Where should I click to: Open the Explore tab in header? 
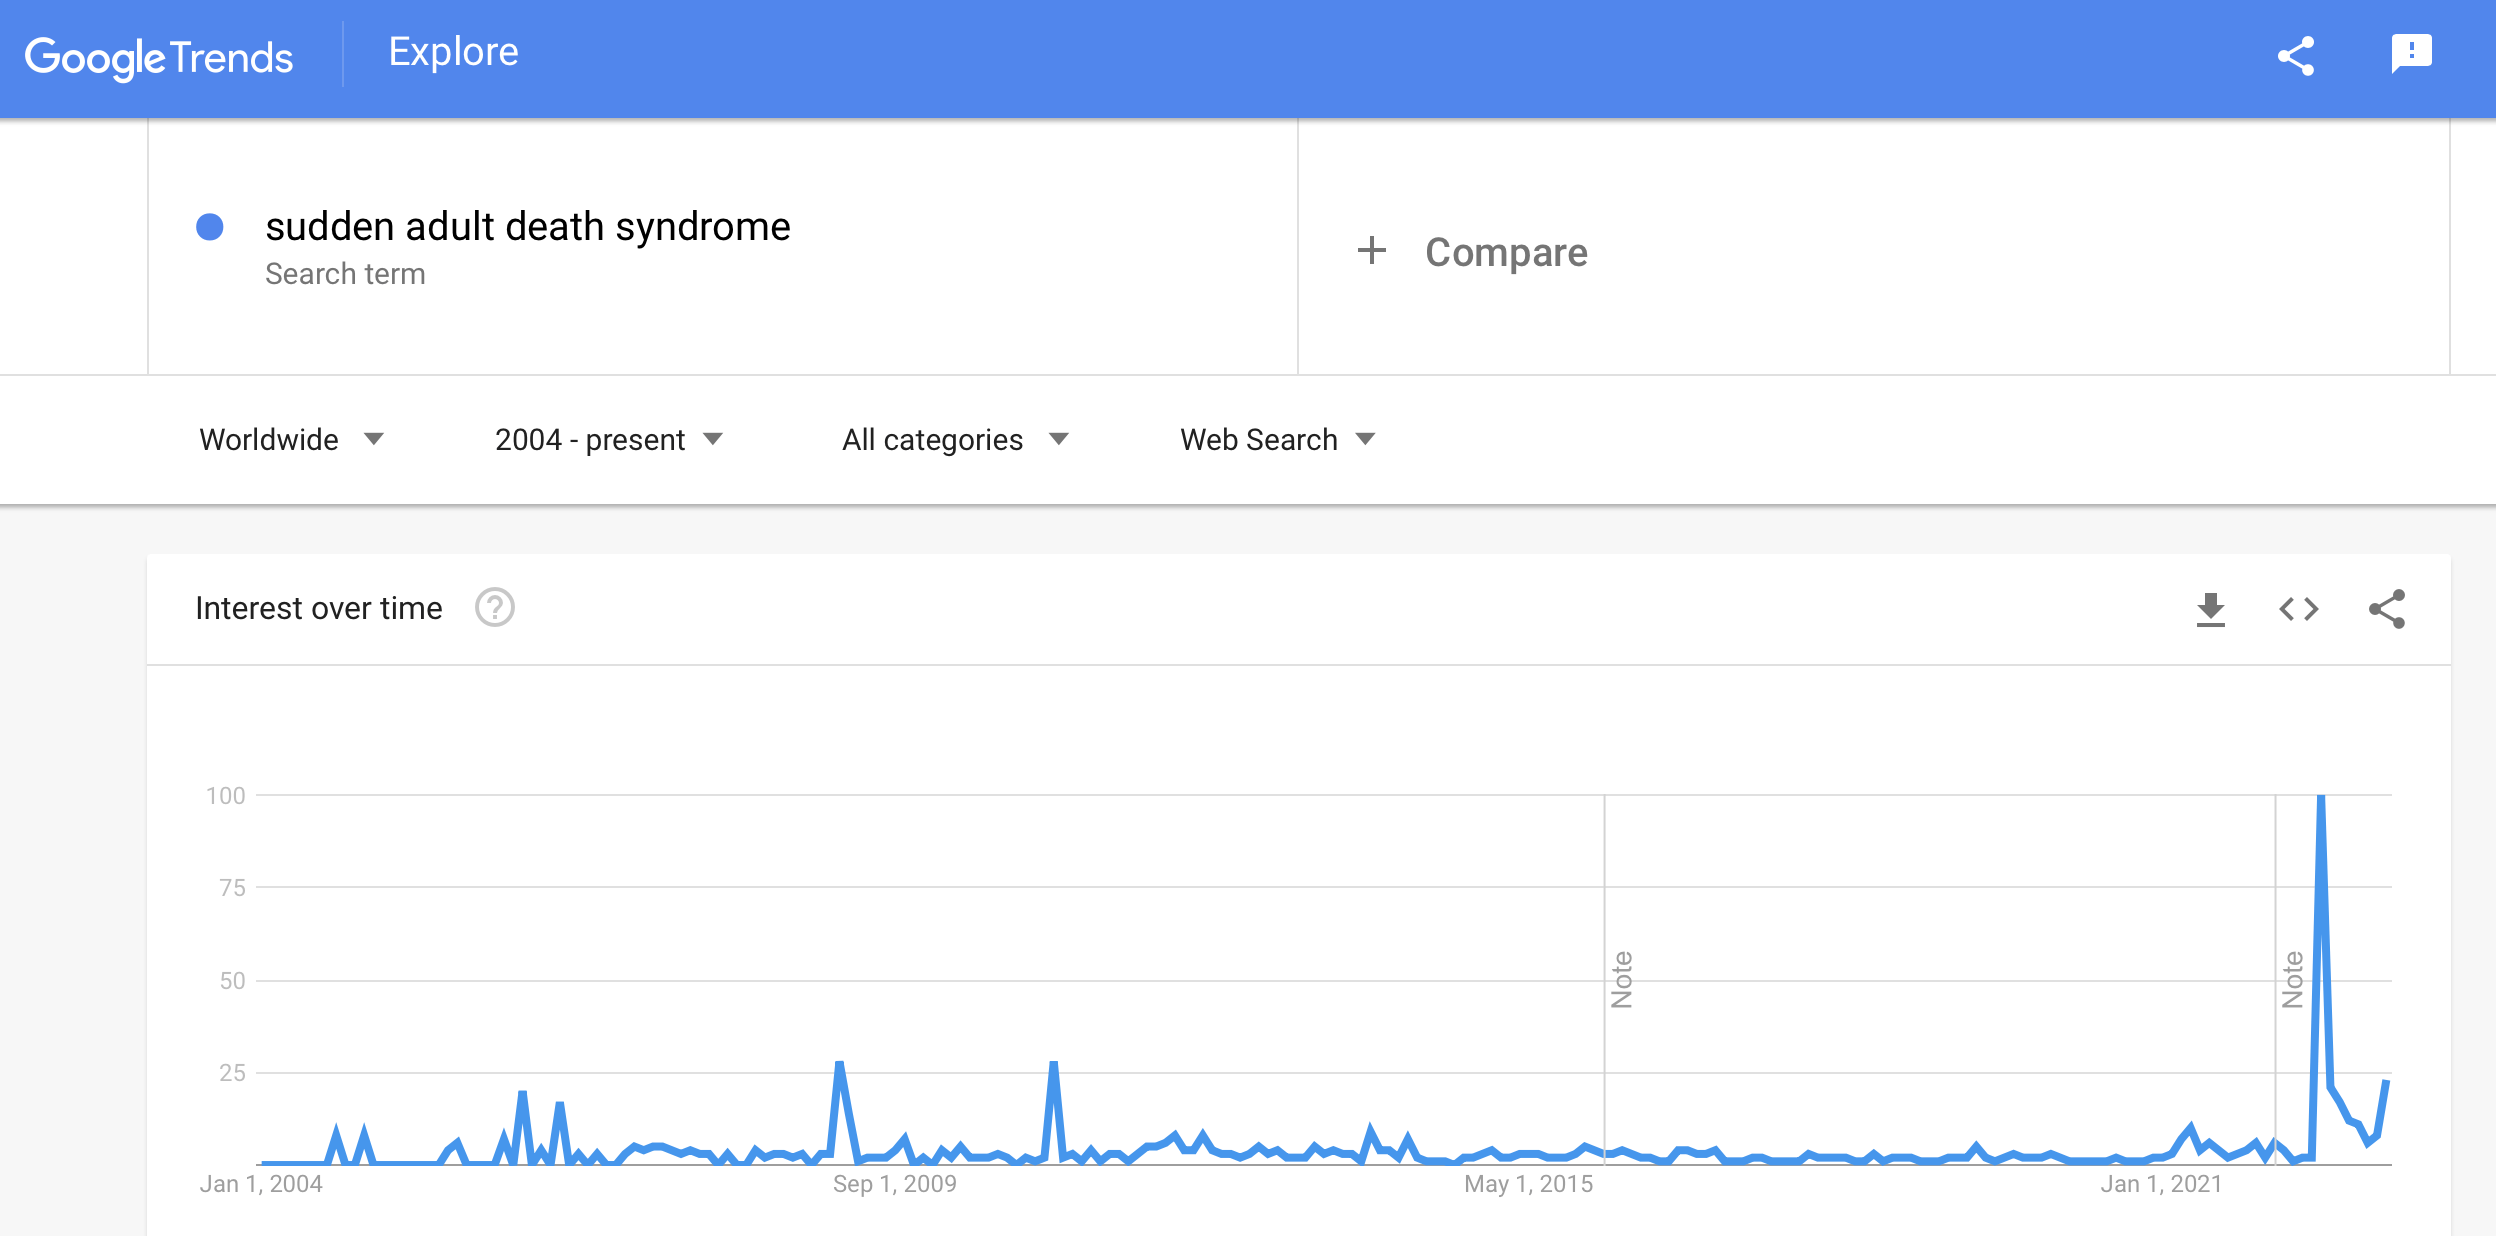click(x=453, y=52)
